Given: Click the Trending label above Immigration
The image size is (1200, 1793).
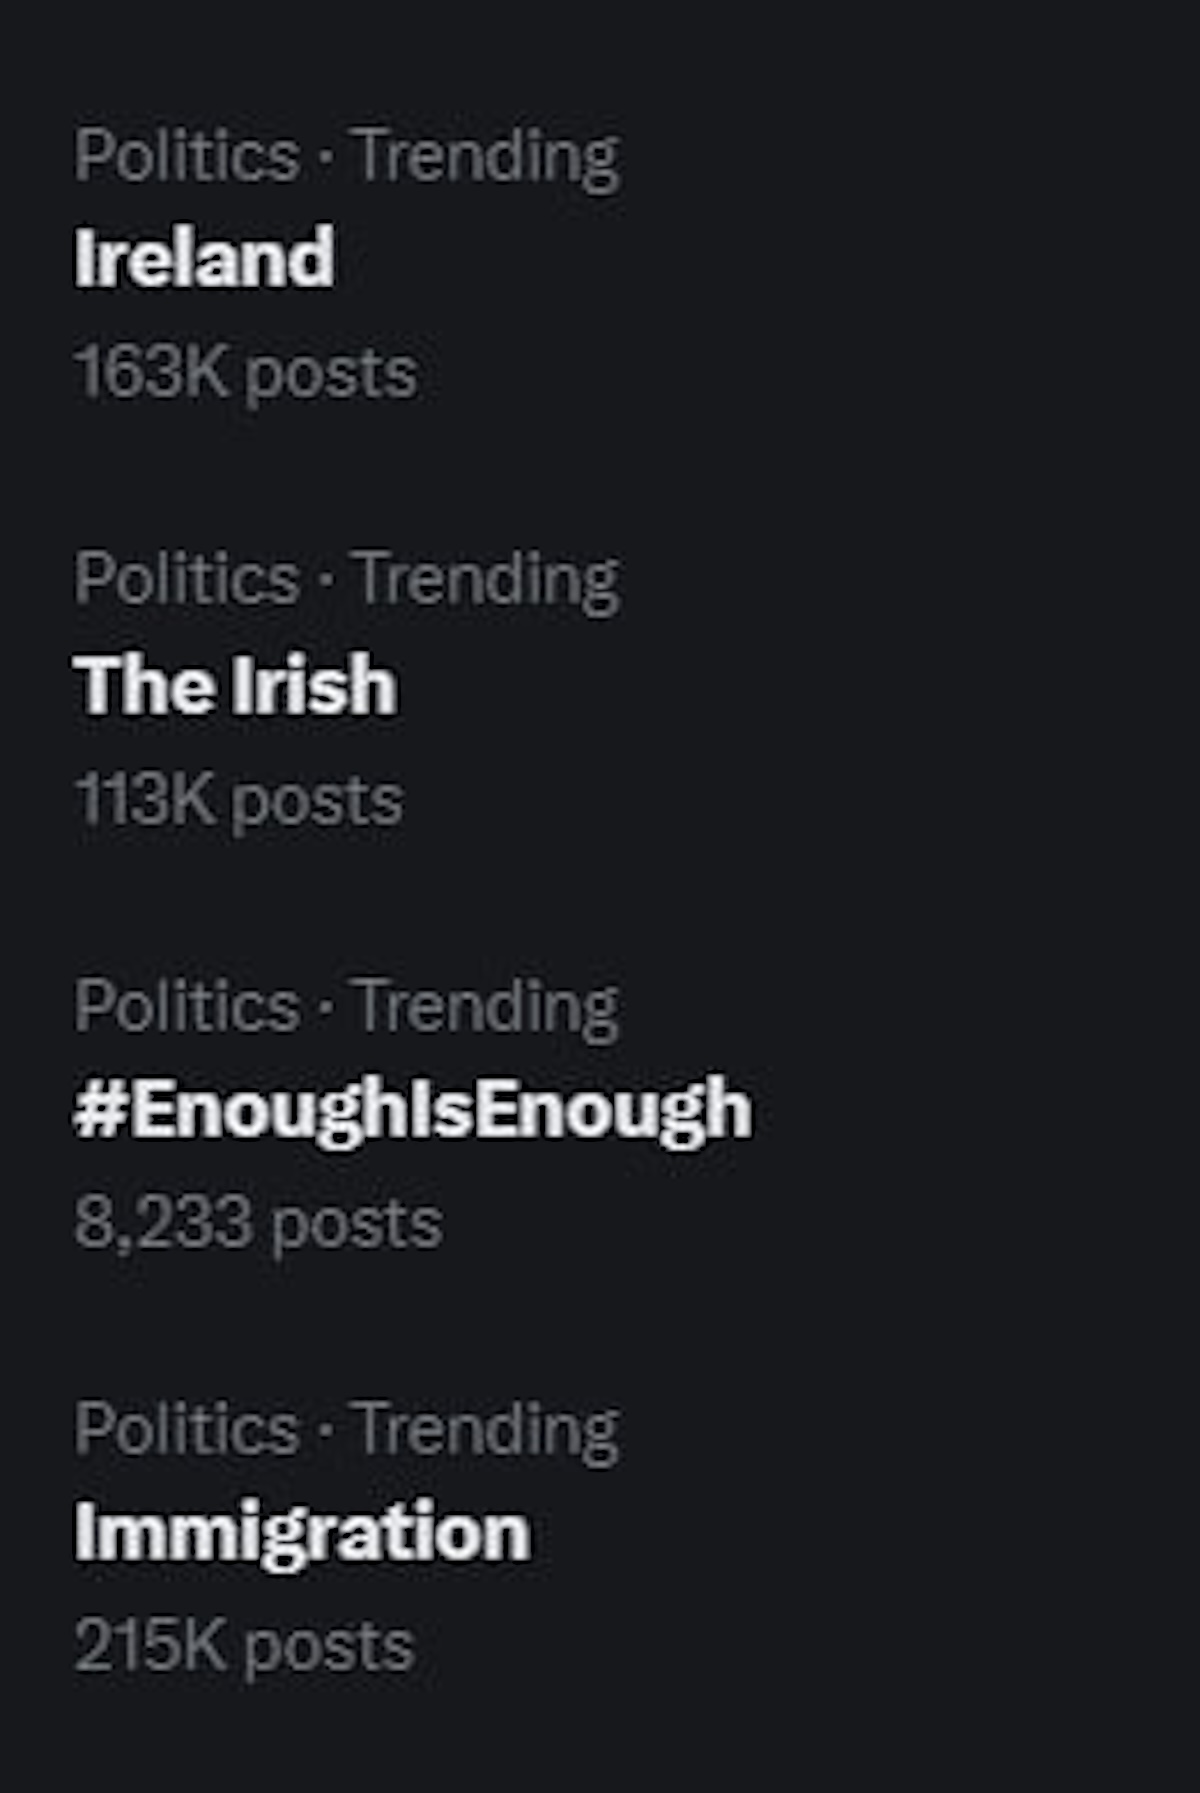Looking at the screenshot, I should click(488, 1431).
